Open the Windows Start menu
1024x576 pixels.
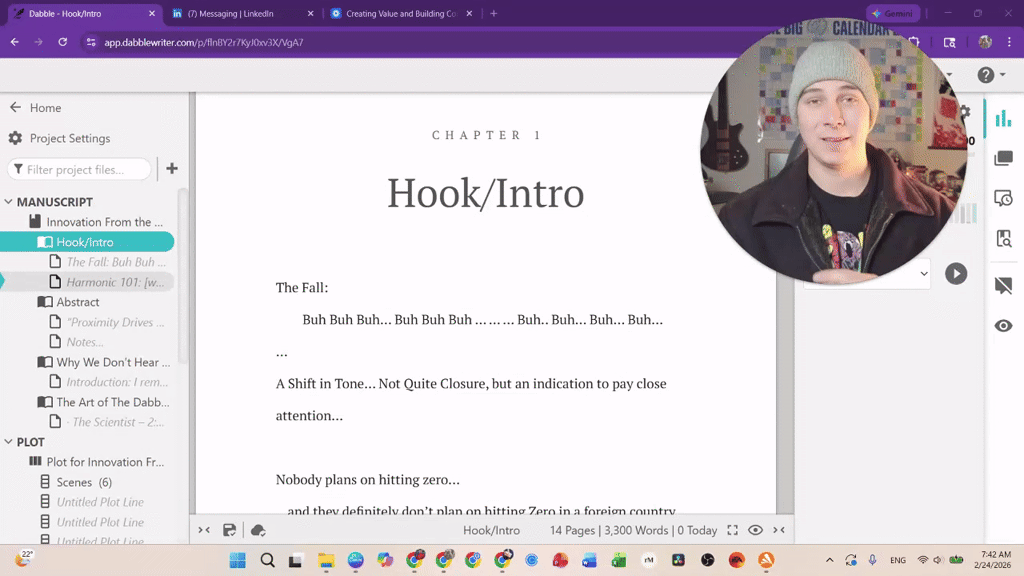click(x=238, y=560)
